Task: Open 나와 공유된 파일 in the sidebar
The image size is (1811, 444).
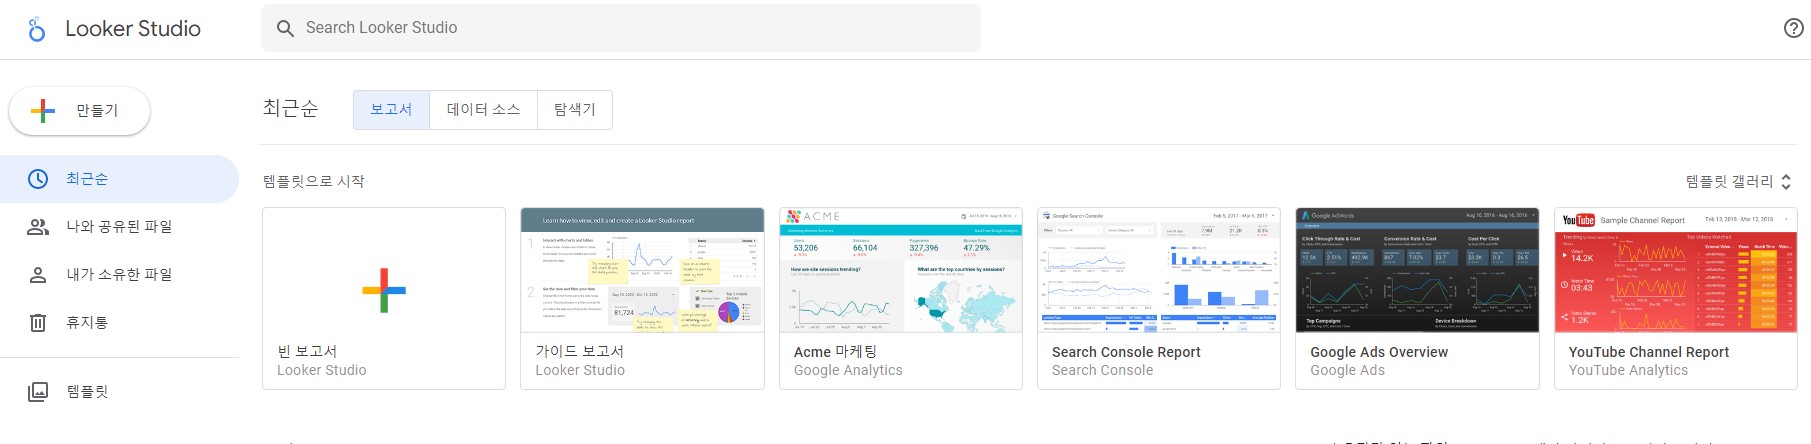Action: pyautogui.click(x=119, y=227)
